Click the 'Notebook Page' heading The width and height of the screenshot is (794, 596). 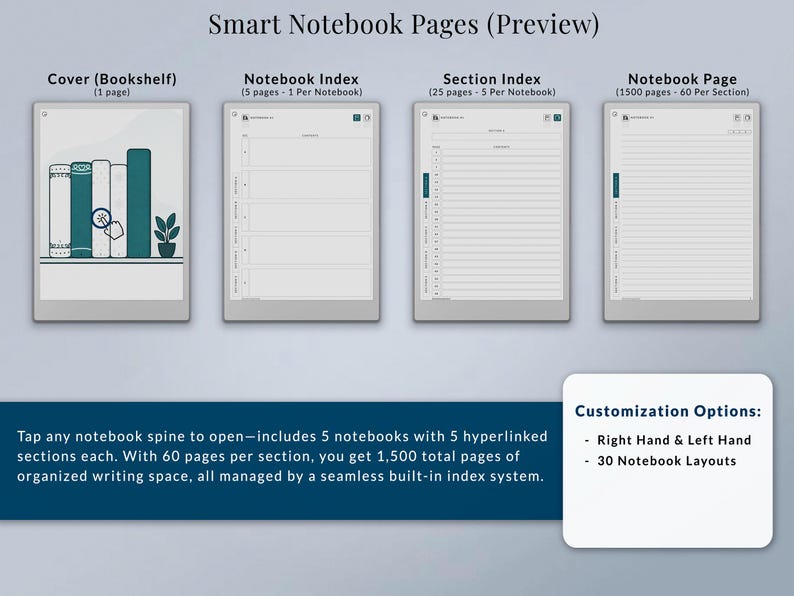[682, 79]
